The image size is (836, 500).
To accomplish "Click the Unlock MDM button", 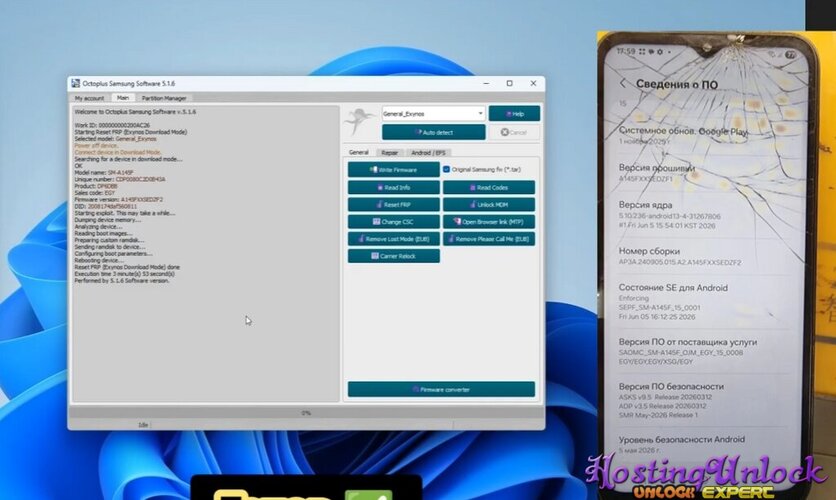I will click(x=488, y=204).
